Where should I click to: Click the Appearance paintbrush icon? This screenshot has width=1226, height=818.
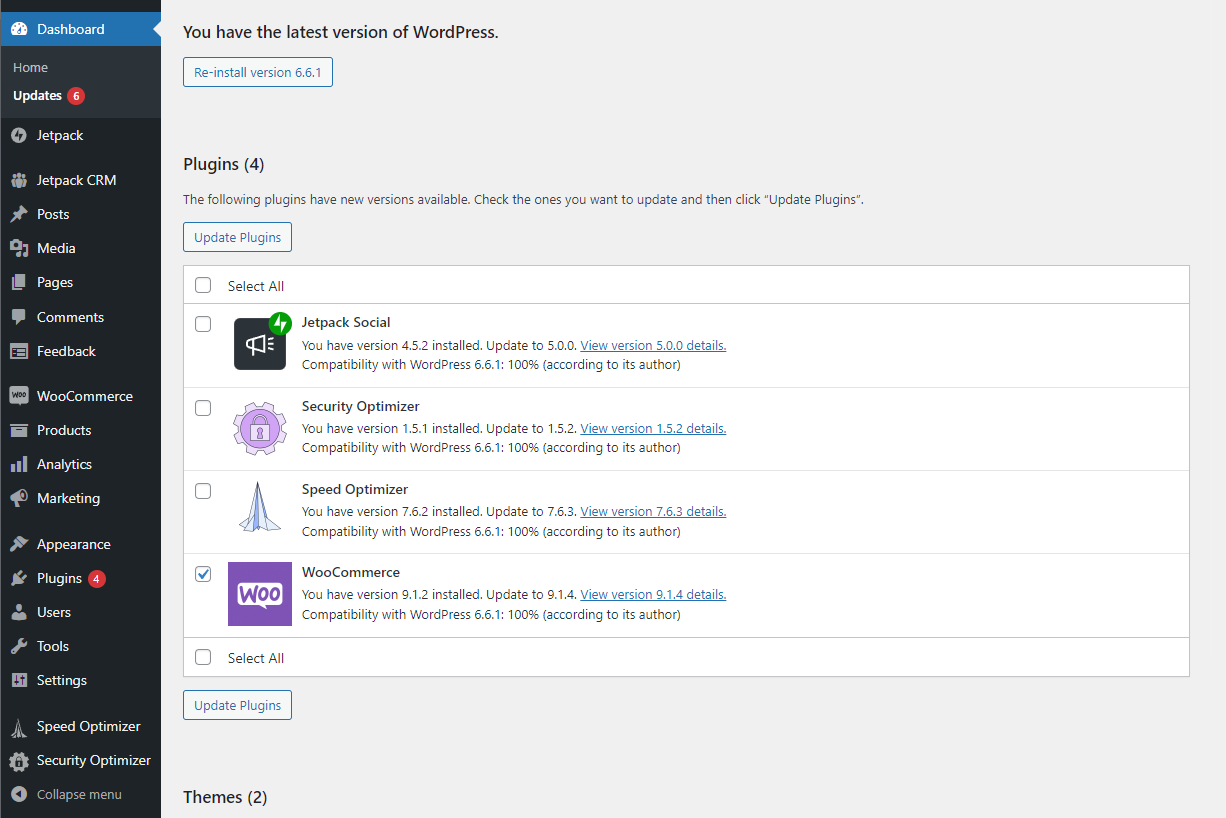coord(19,544)
